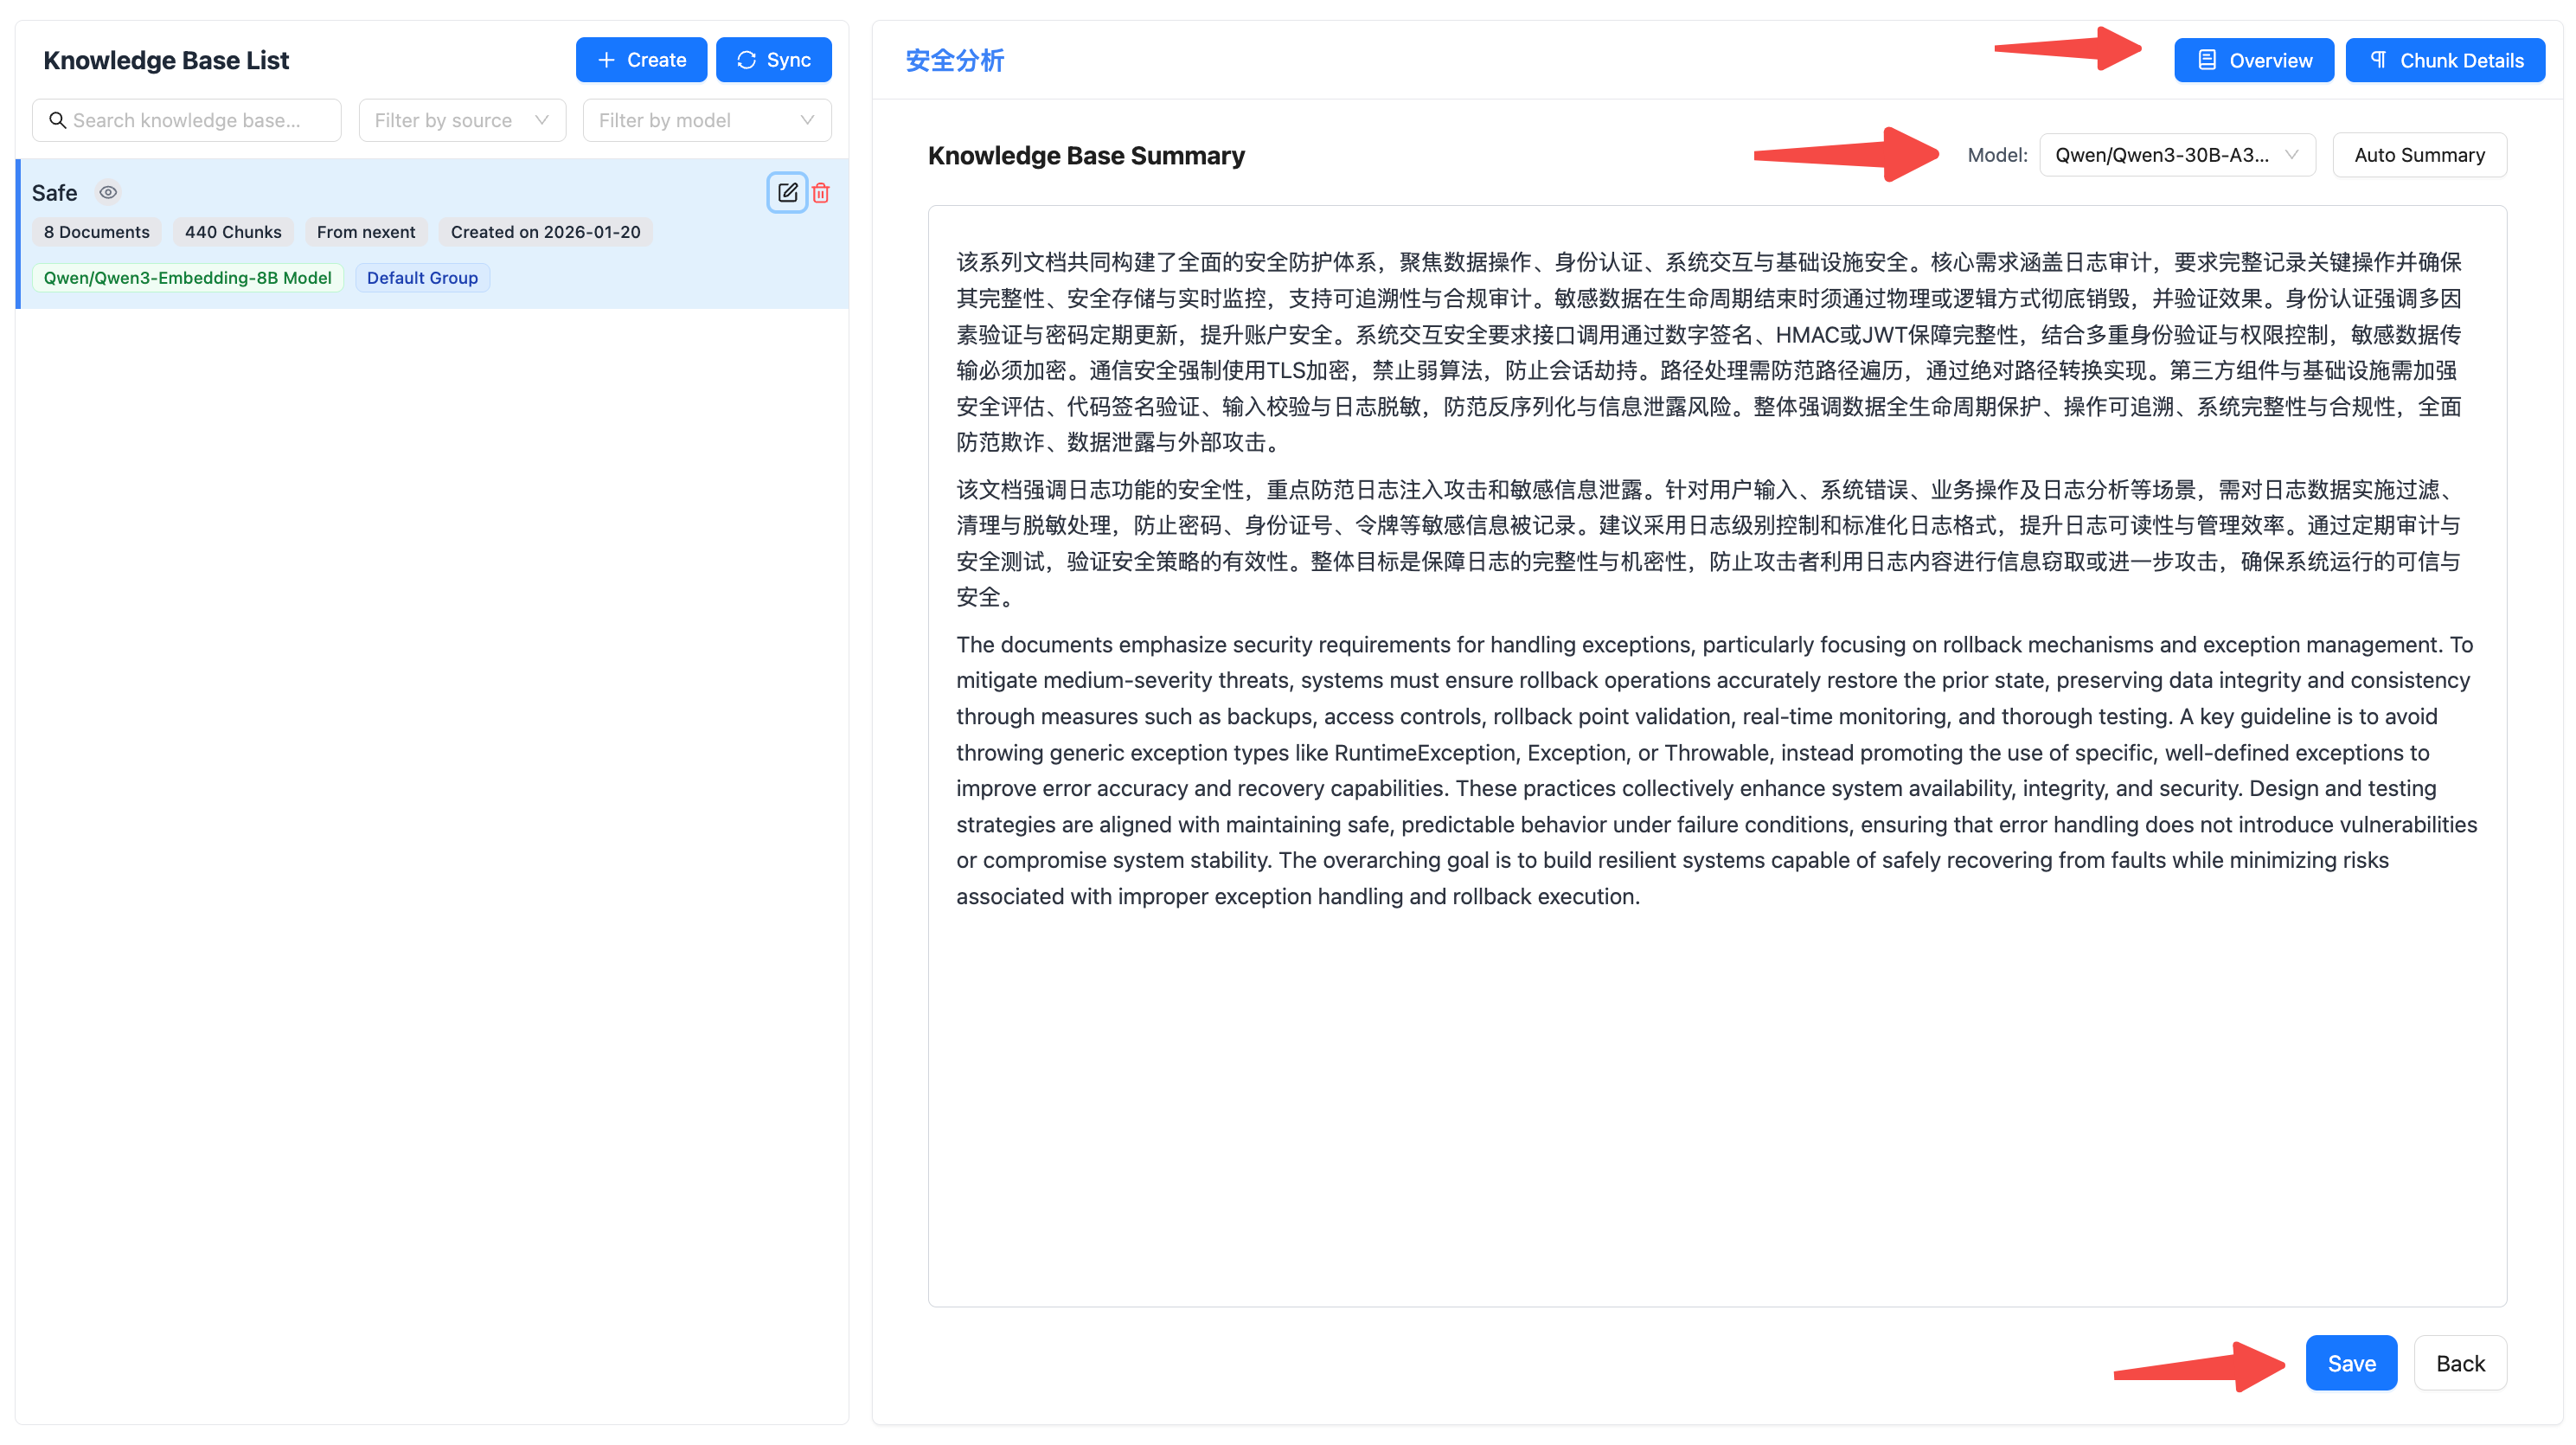Expand the Model selector Qwen/Qwen3-30B dropdown

point(2176,155)
